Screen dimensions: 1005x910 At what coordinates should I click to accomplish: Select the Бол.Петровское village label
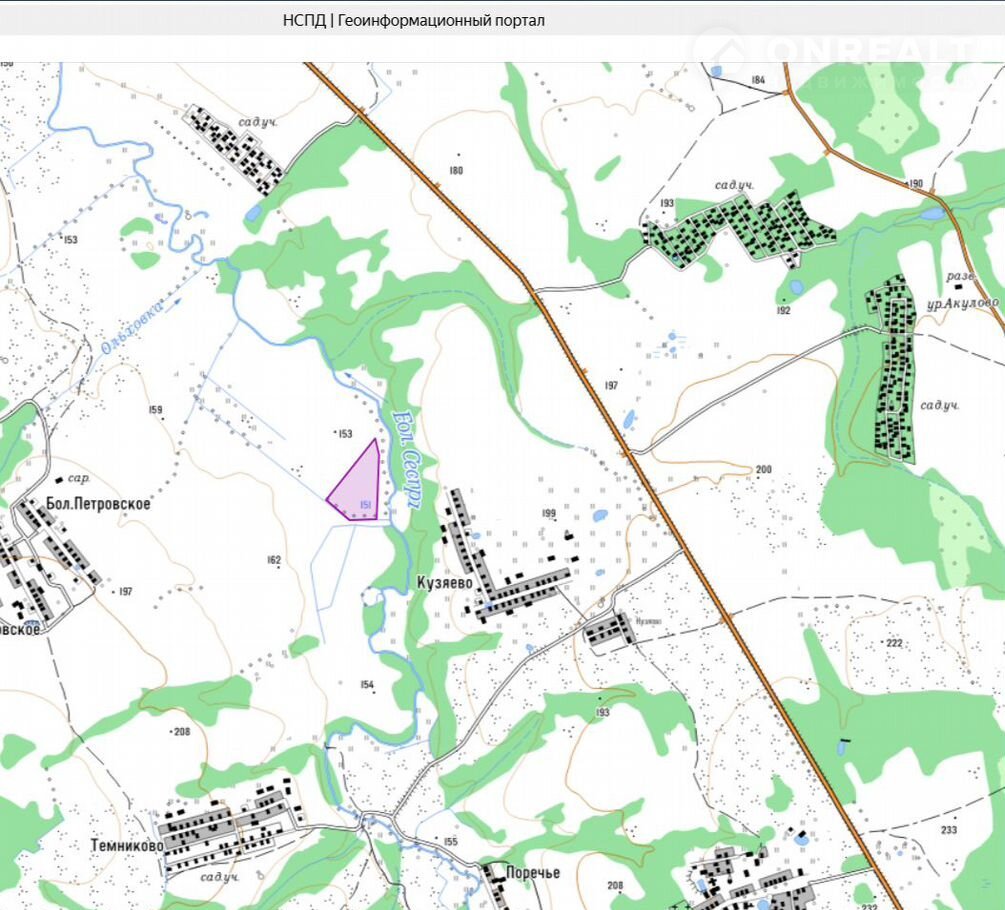(98, 503)
